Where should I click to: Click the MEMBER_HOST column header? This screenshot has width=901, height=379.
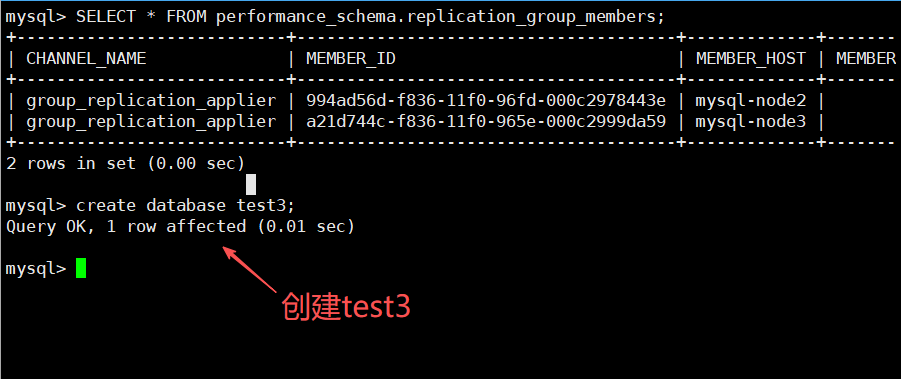click(751, 58)
